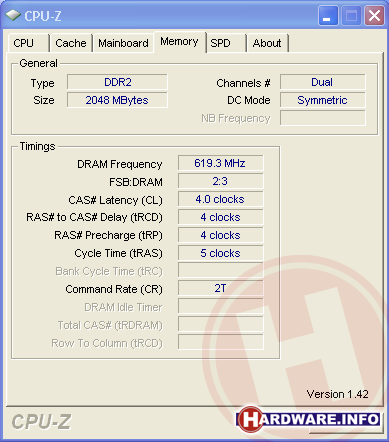Image resolution: width=389 pixels, height=442 pixels.
Task: Click the FSB:DRAM label
Action: tap(136, 182)
